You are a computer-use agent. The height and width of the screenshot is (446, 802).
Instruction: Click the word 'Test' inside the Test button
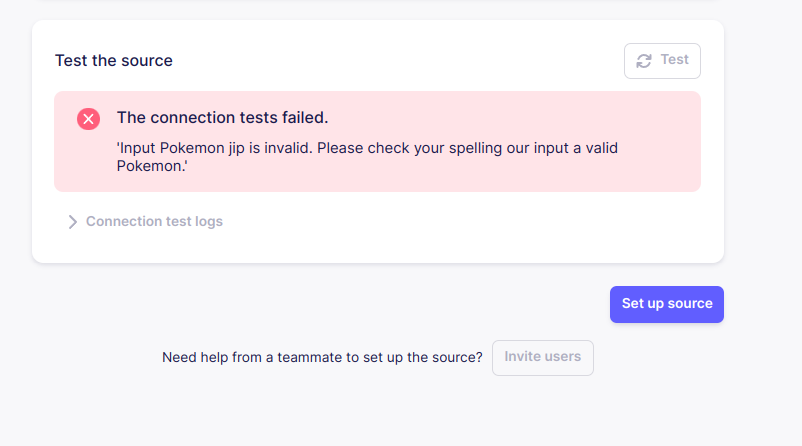675,60
